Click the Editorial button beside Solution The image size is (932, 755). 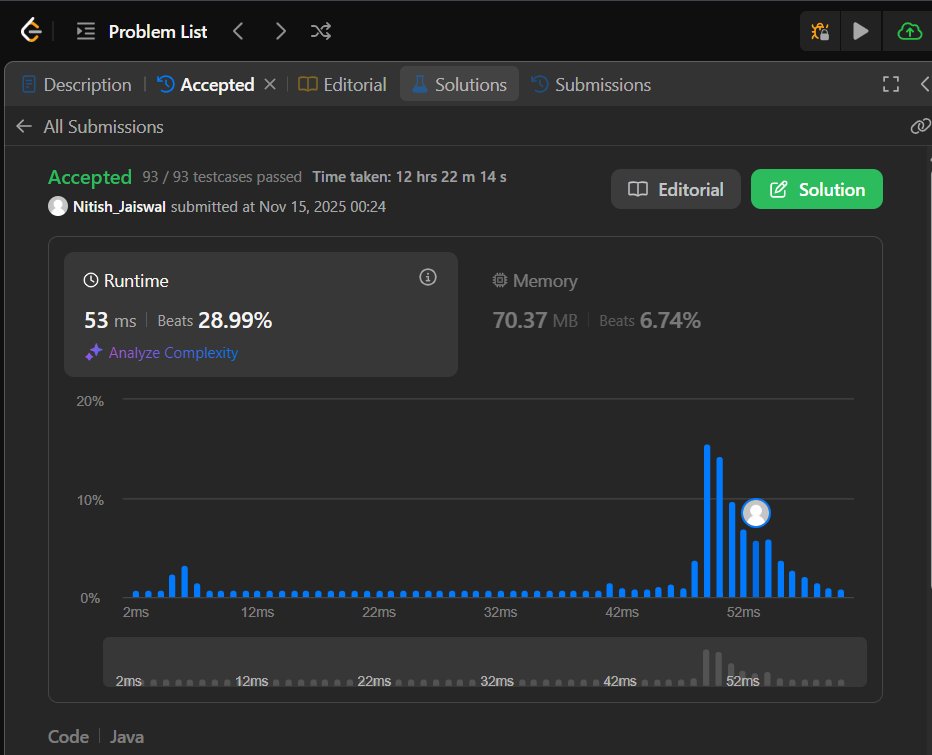[676, 189]
